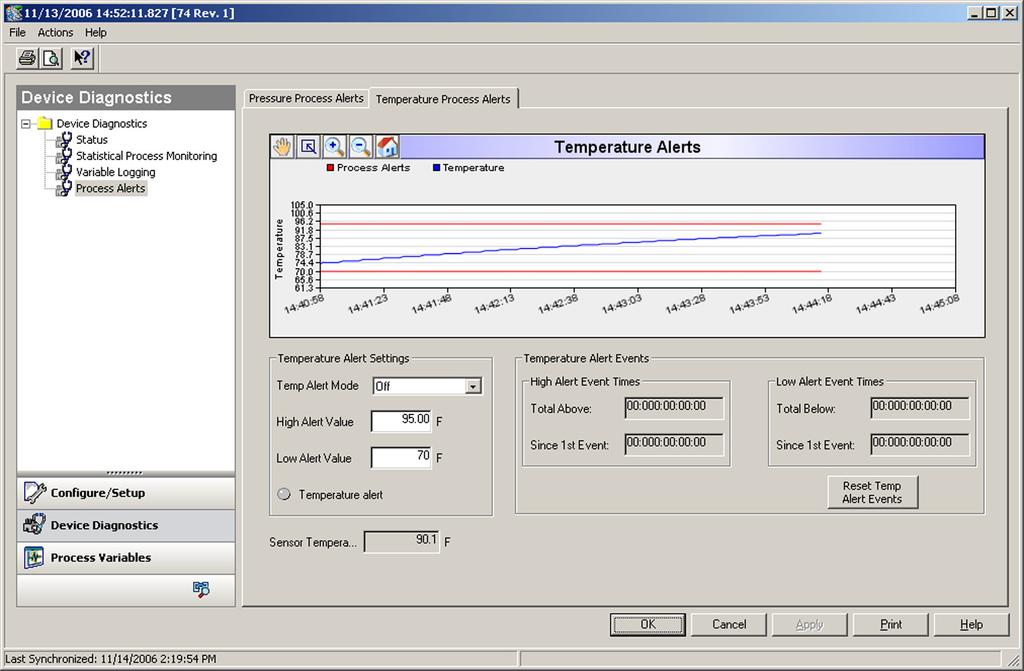This screenshot has height=671, width=1024.
Task: Select Variable Logging in the tree
Action: (116, 172)
